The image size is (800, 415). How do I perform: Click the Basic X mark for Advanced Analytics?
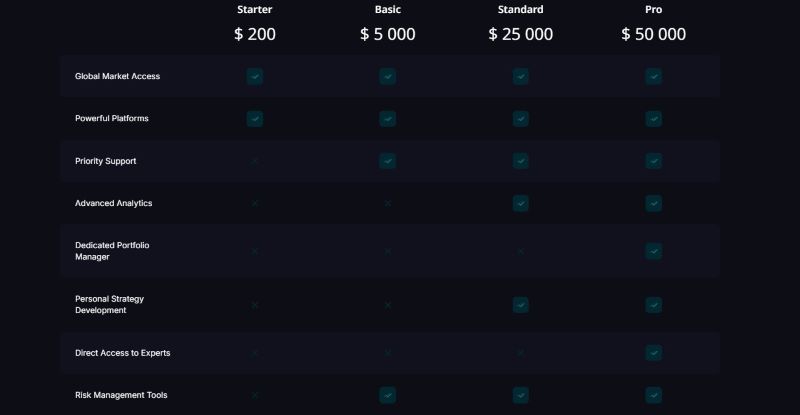coord(387,203)
